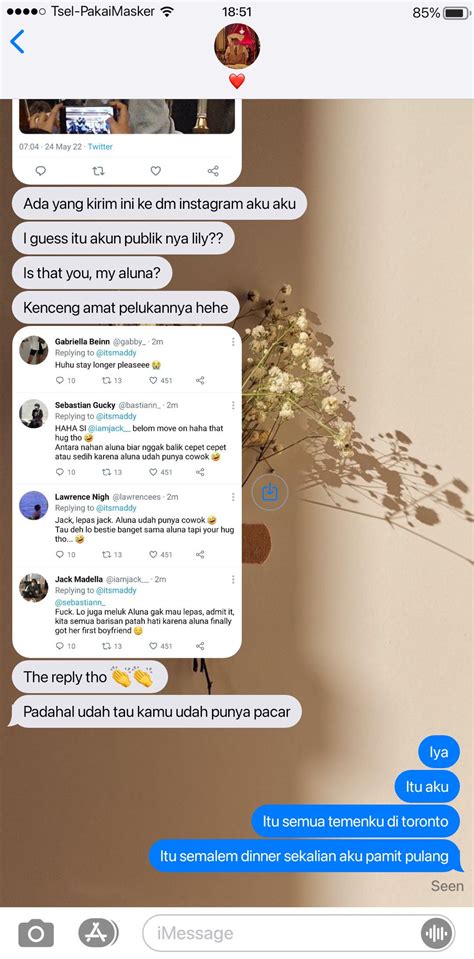Go back using the blue chevron
Image resolution: width=474 pixels, height=959 pixels.
[18, 42]
